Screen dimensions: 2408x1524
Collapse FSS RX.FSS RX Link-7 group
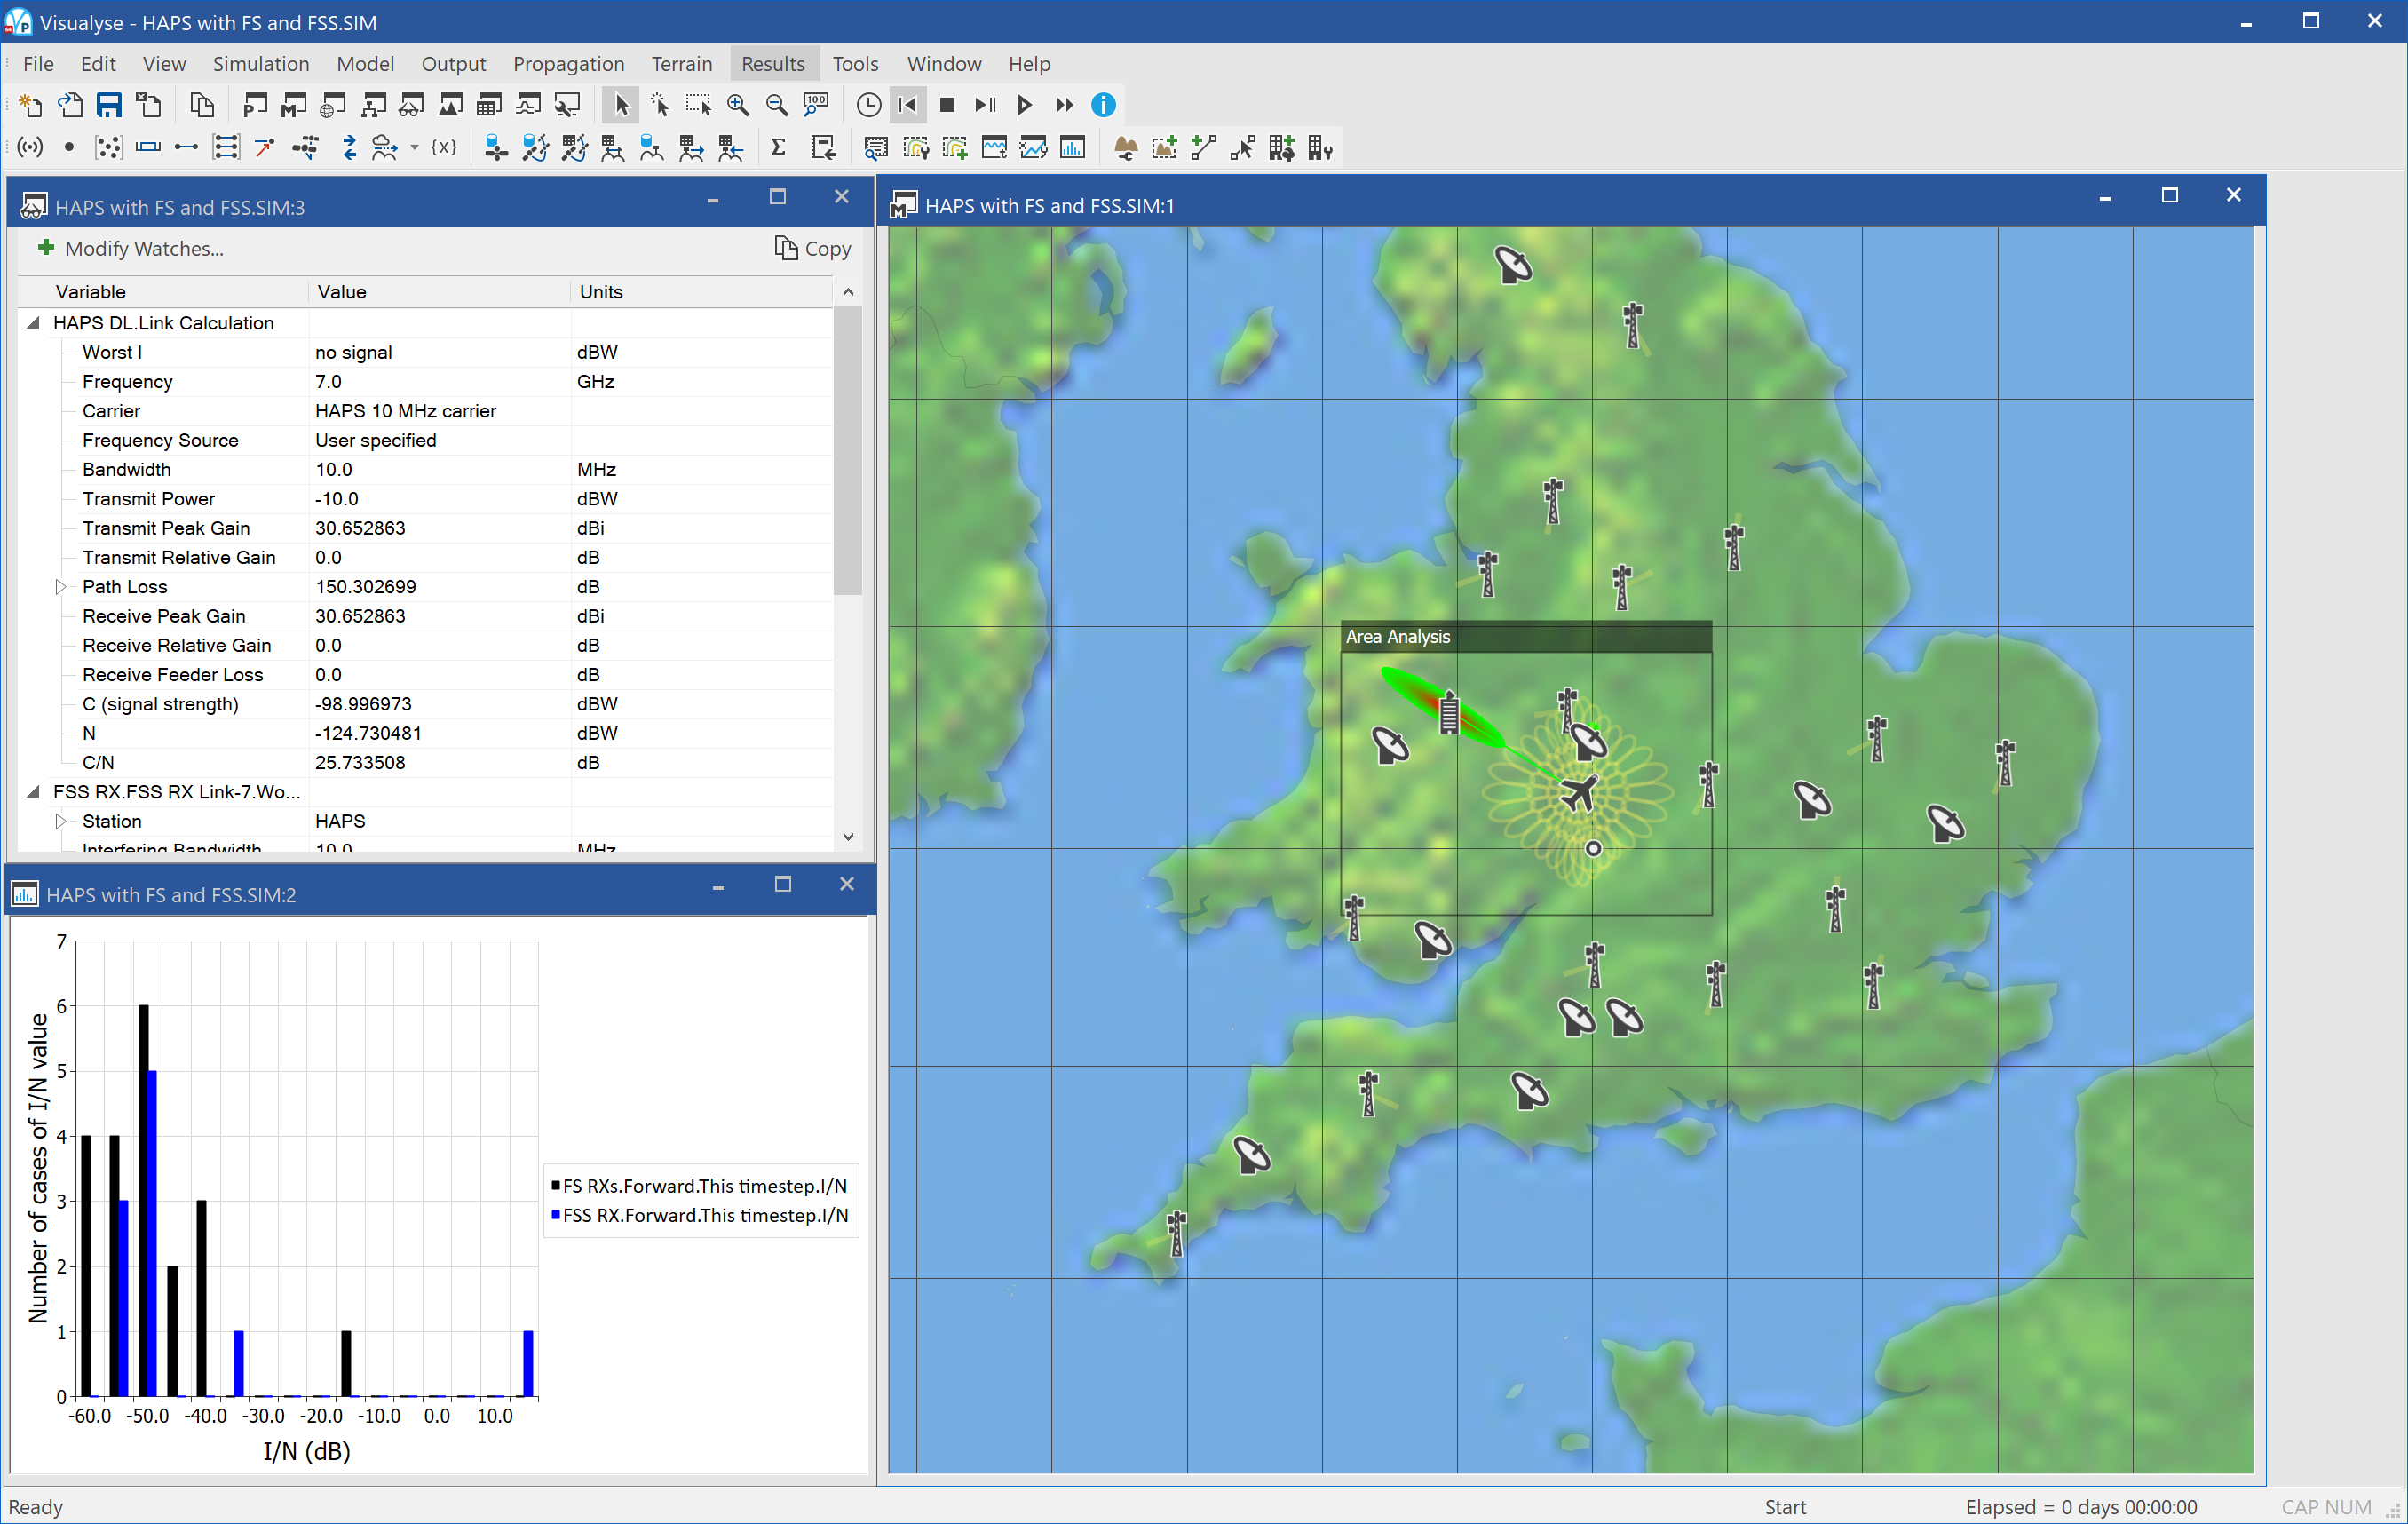(x=32, y=792)
